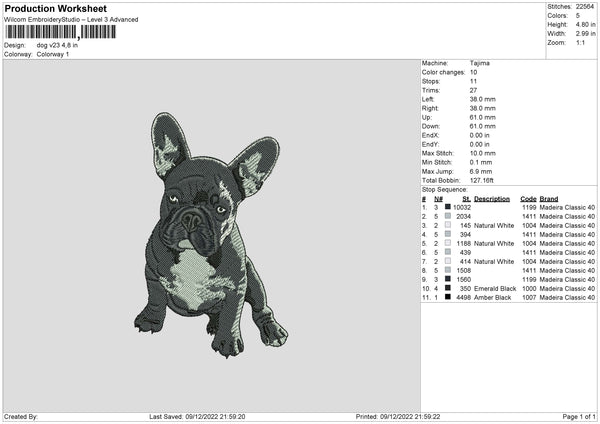Click the N# column header
The image size is (600, 424).
coord(436,198)
